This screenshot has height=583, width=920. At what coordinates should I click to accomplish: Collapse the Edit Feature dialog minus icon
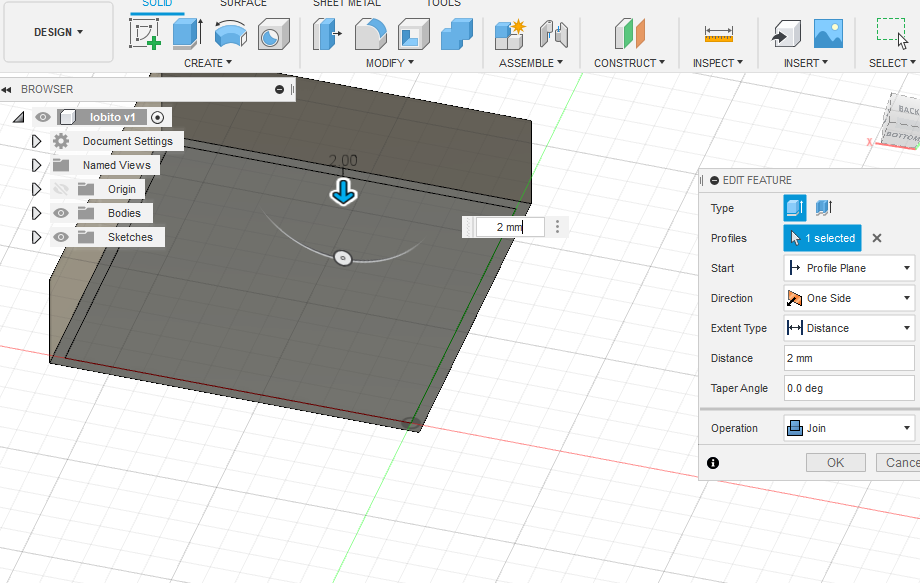(714, 181)
